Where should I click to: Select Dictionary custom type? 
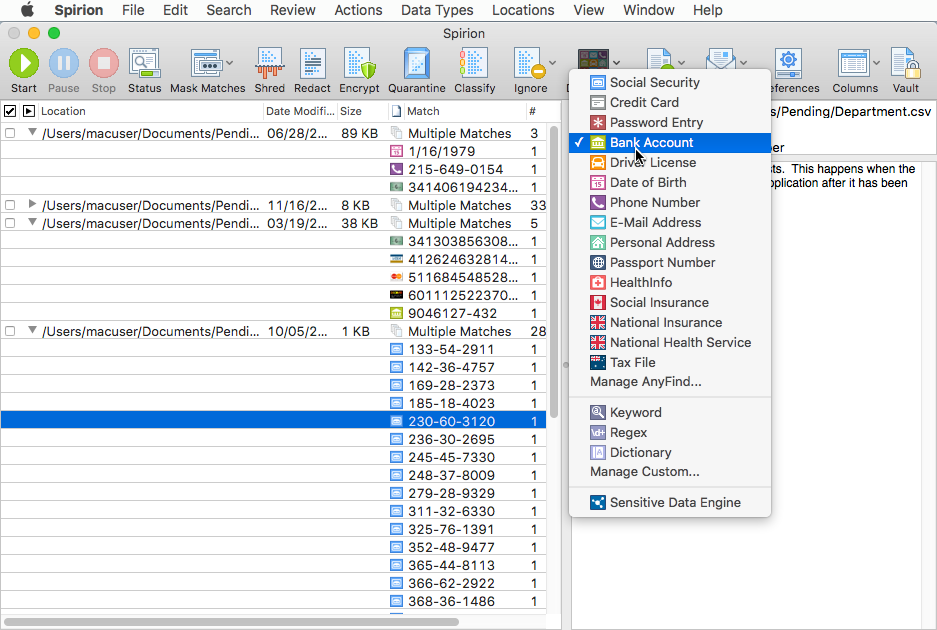point(670,452)
